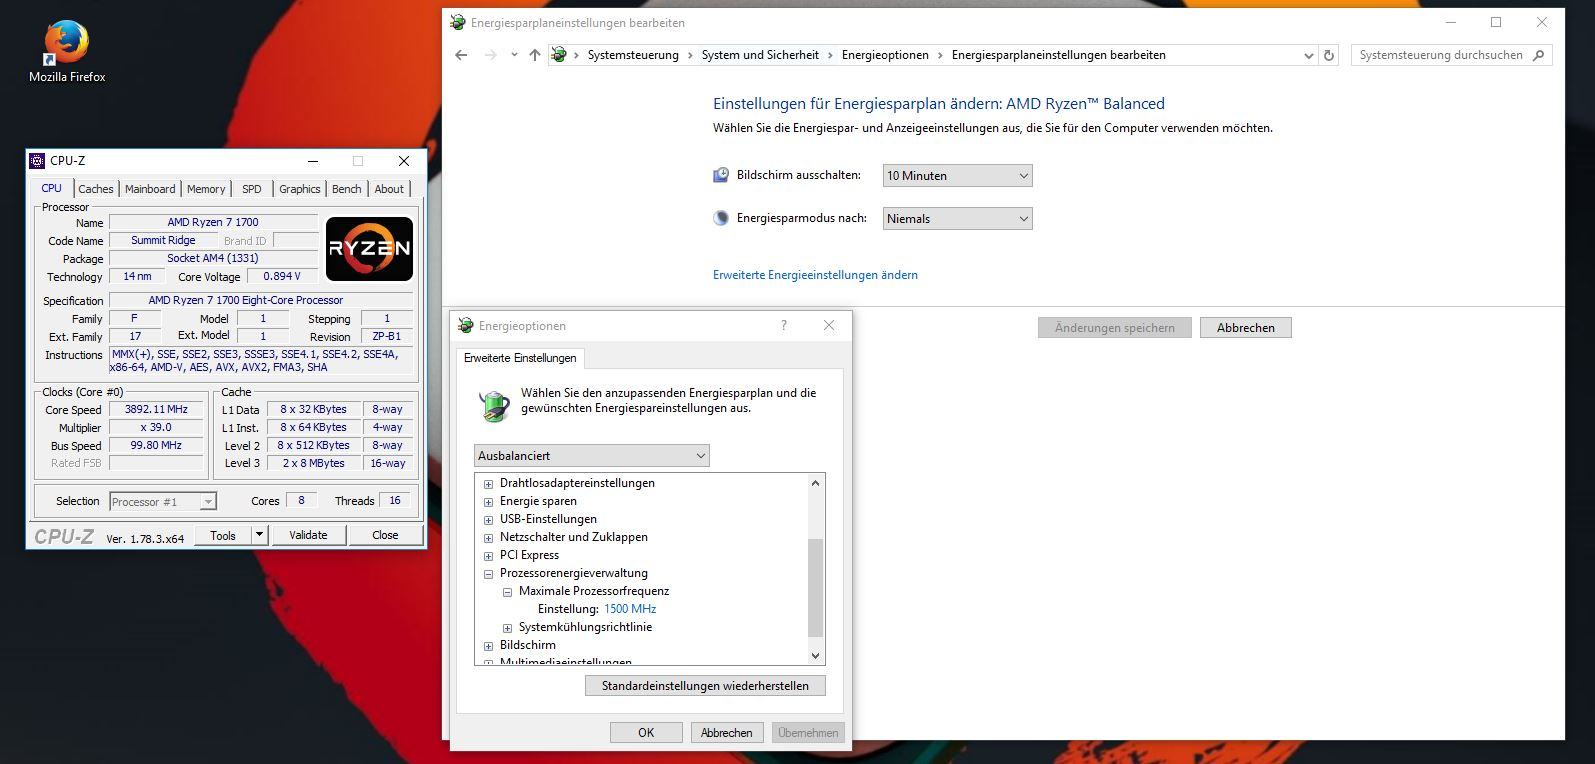
Task: Click OK in Energieoptionen dialog
Action: click(646, 733)
